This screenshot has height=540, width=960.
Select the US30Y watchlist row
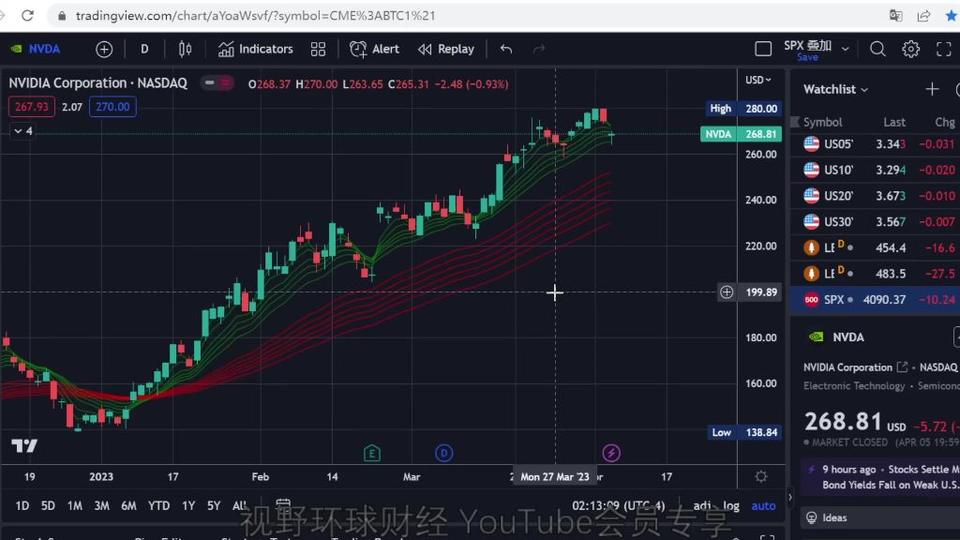(875, 222)
